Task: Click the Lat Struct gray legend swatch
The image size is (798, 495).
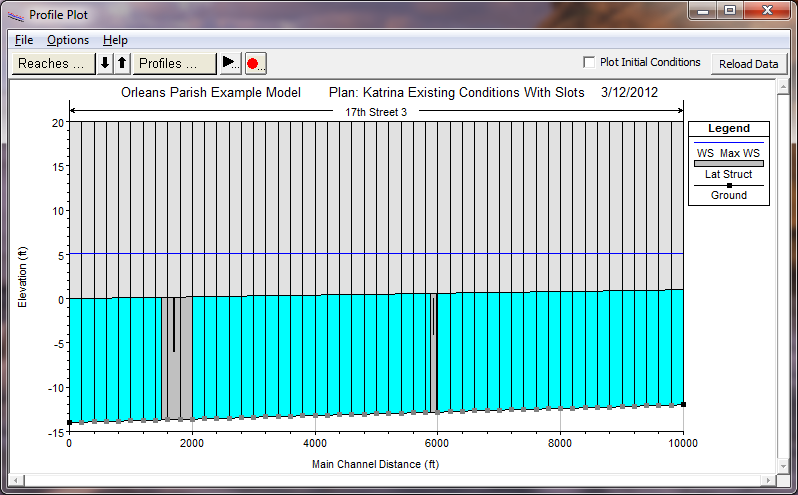Action: click(x=728, y=163)
